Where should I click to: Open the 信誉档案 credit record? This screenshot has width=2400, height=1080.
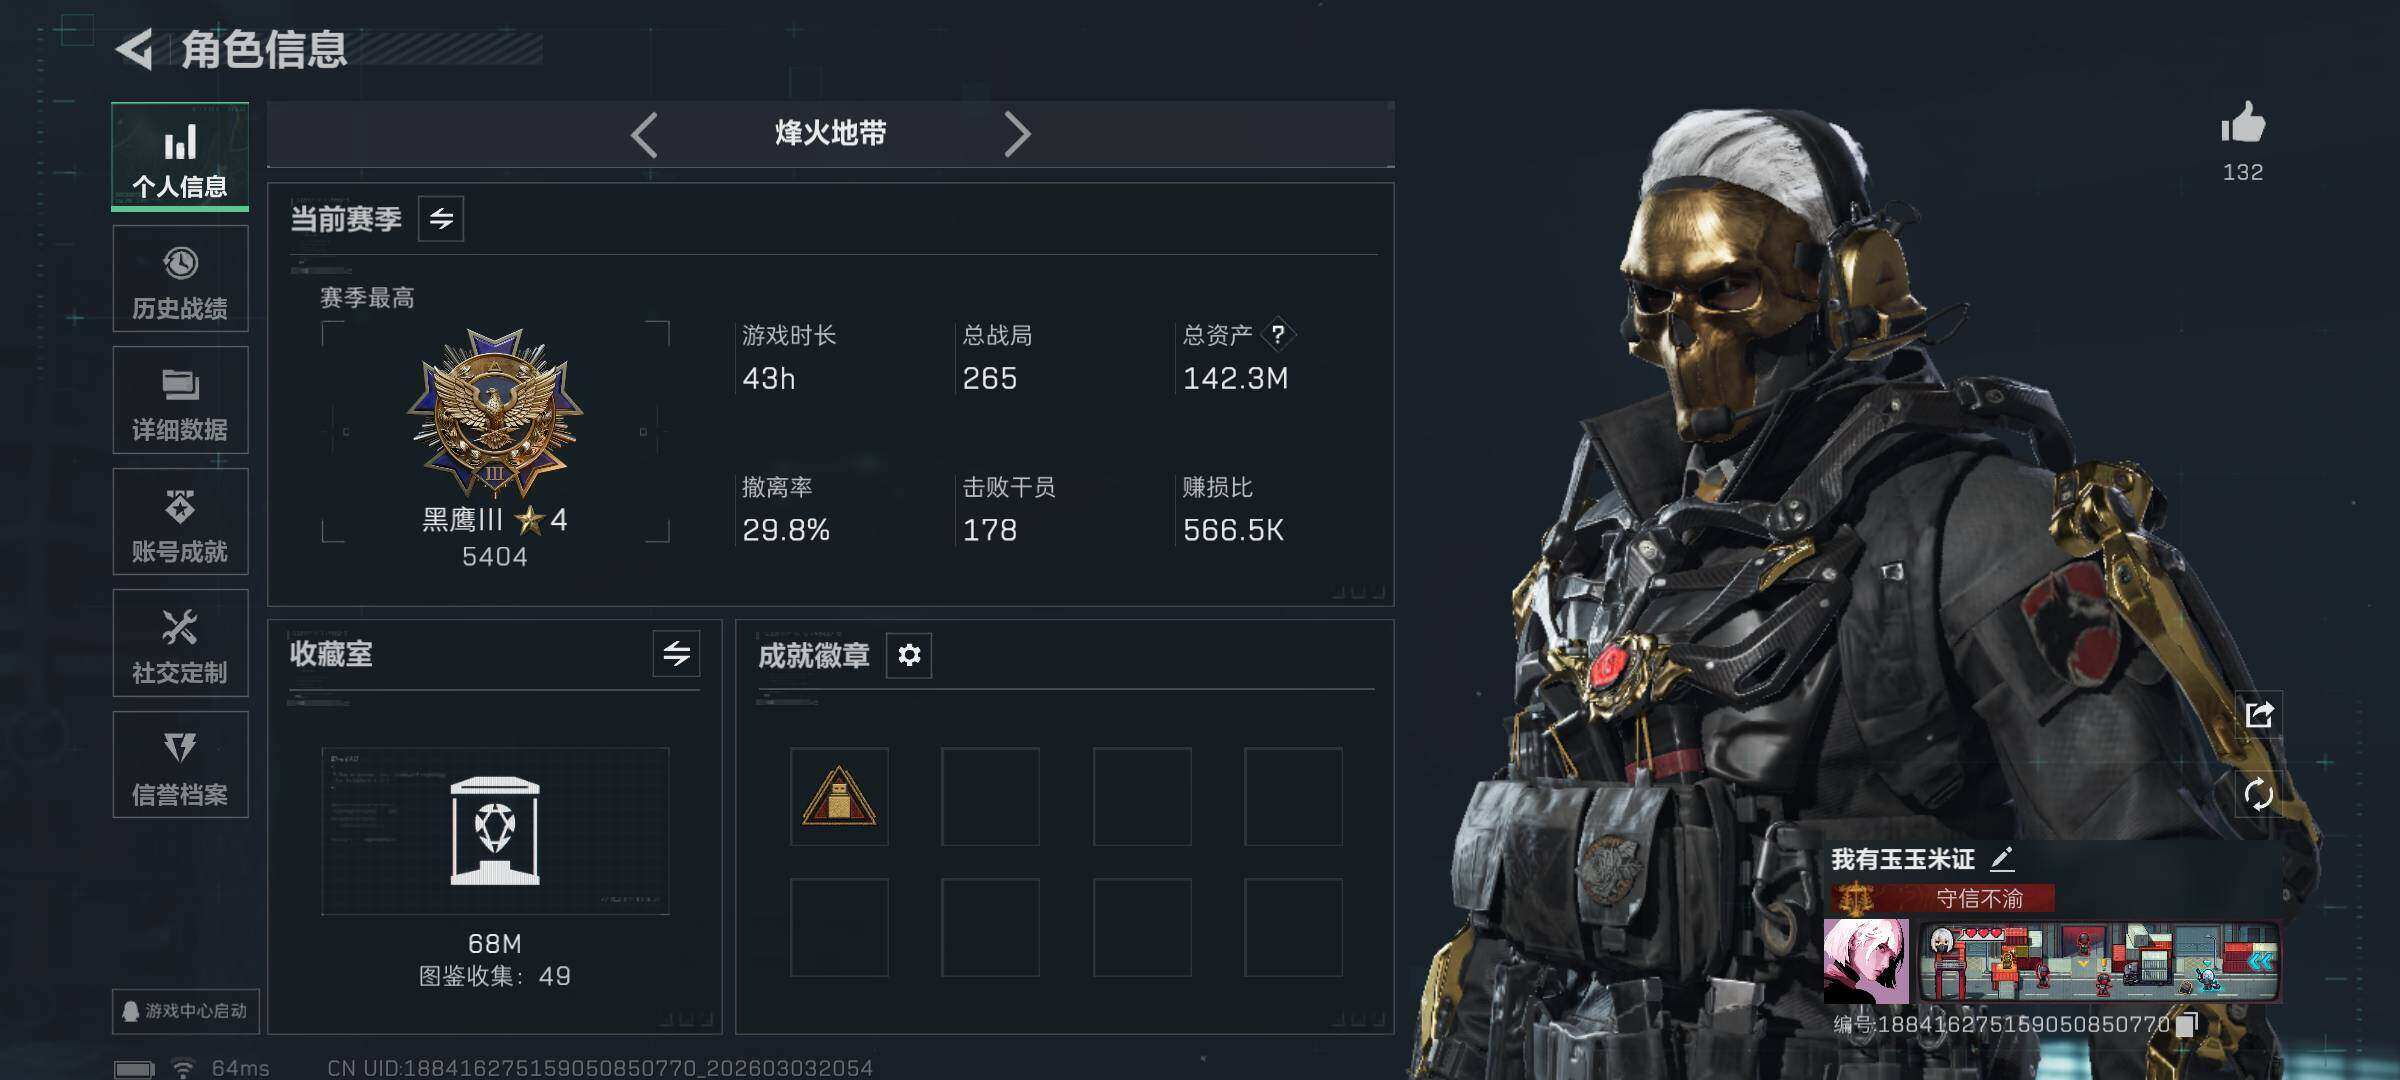coord(180,765)
